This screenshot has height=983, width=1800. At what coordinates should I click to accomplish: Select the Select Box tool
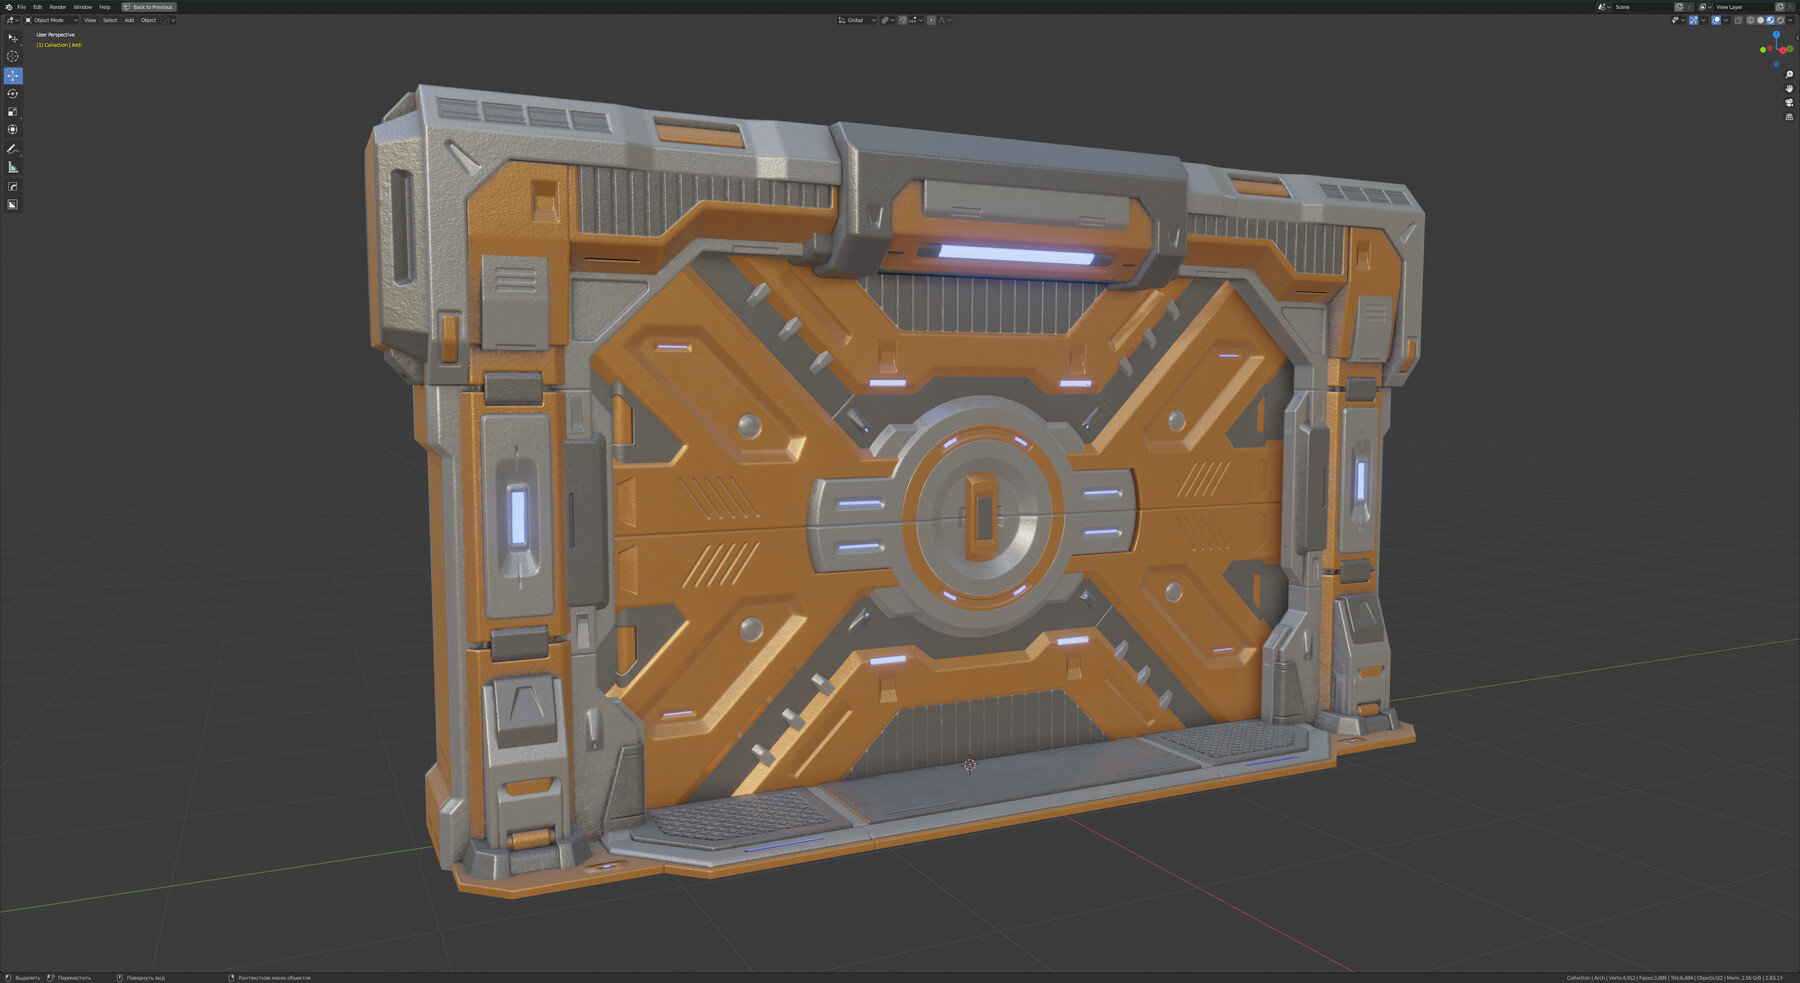click(13, 38)
